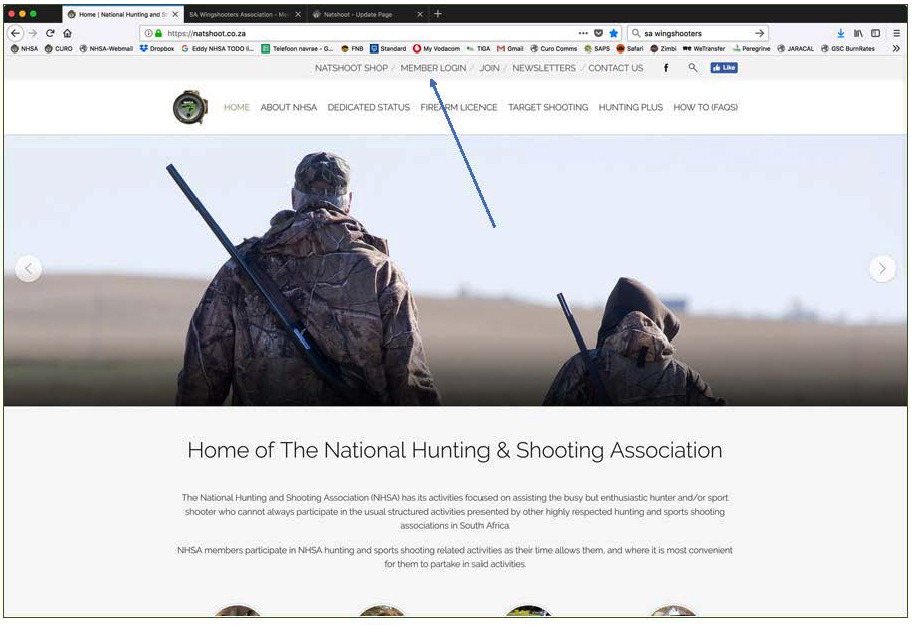Viewport: 914px width, 625px height.
Task: Open the FNB bookmark
Action: coord(352,48)
